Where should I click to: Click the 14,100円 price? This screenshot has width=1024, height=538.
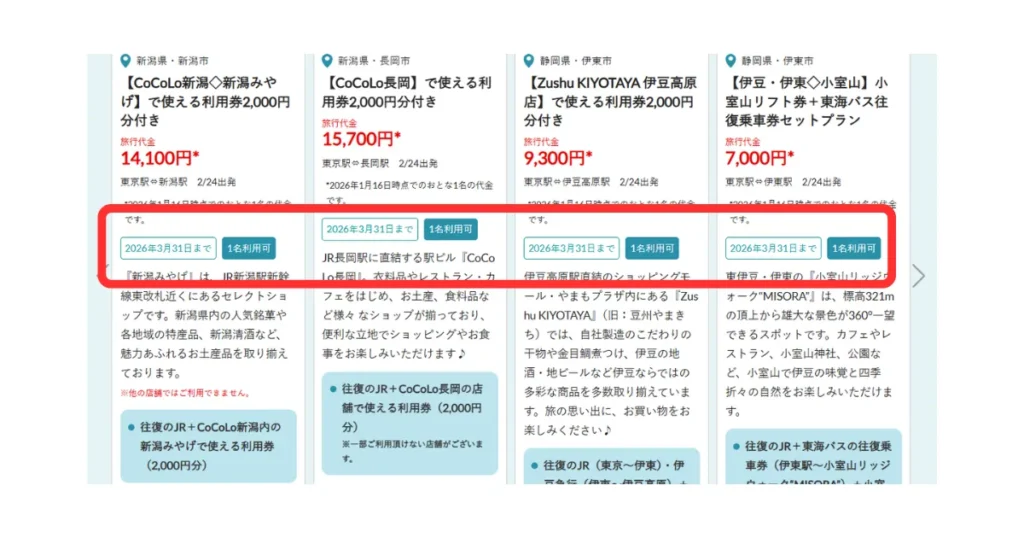[x=158, y=158]
